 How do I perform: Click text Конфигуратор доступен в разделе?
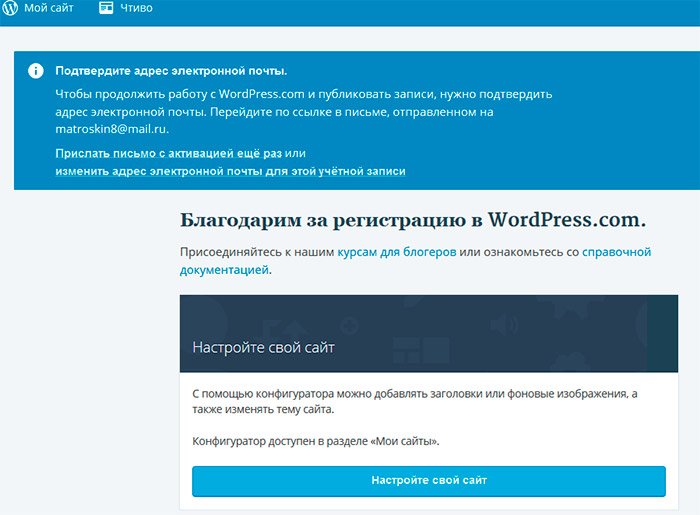316,441
